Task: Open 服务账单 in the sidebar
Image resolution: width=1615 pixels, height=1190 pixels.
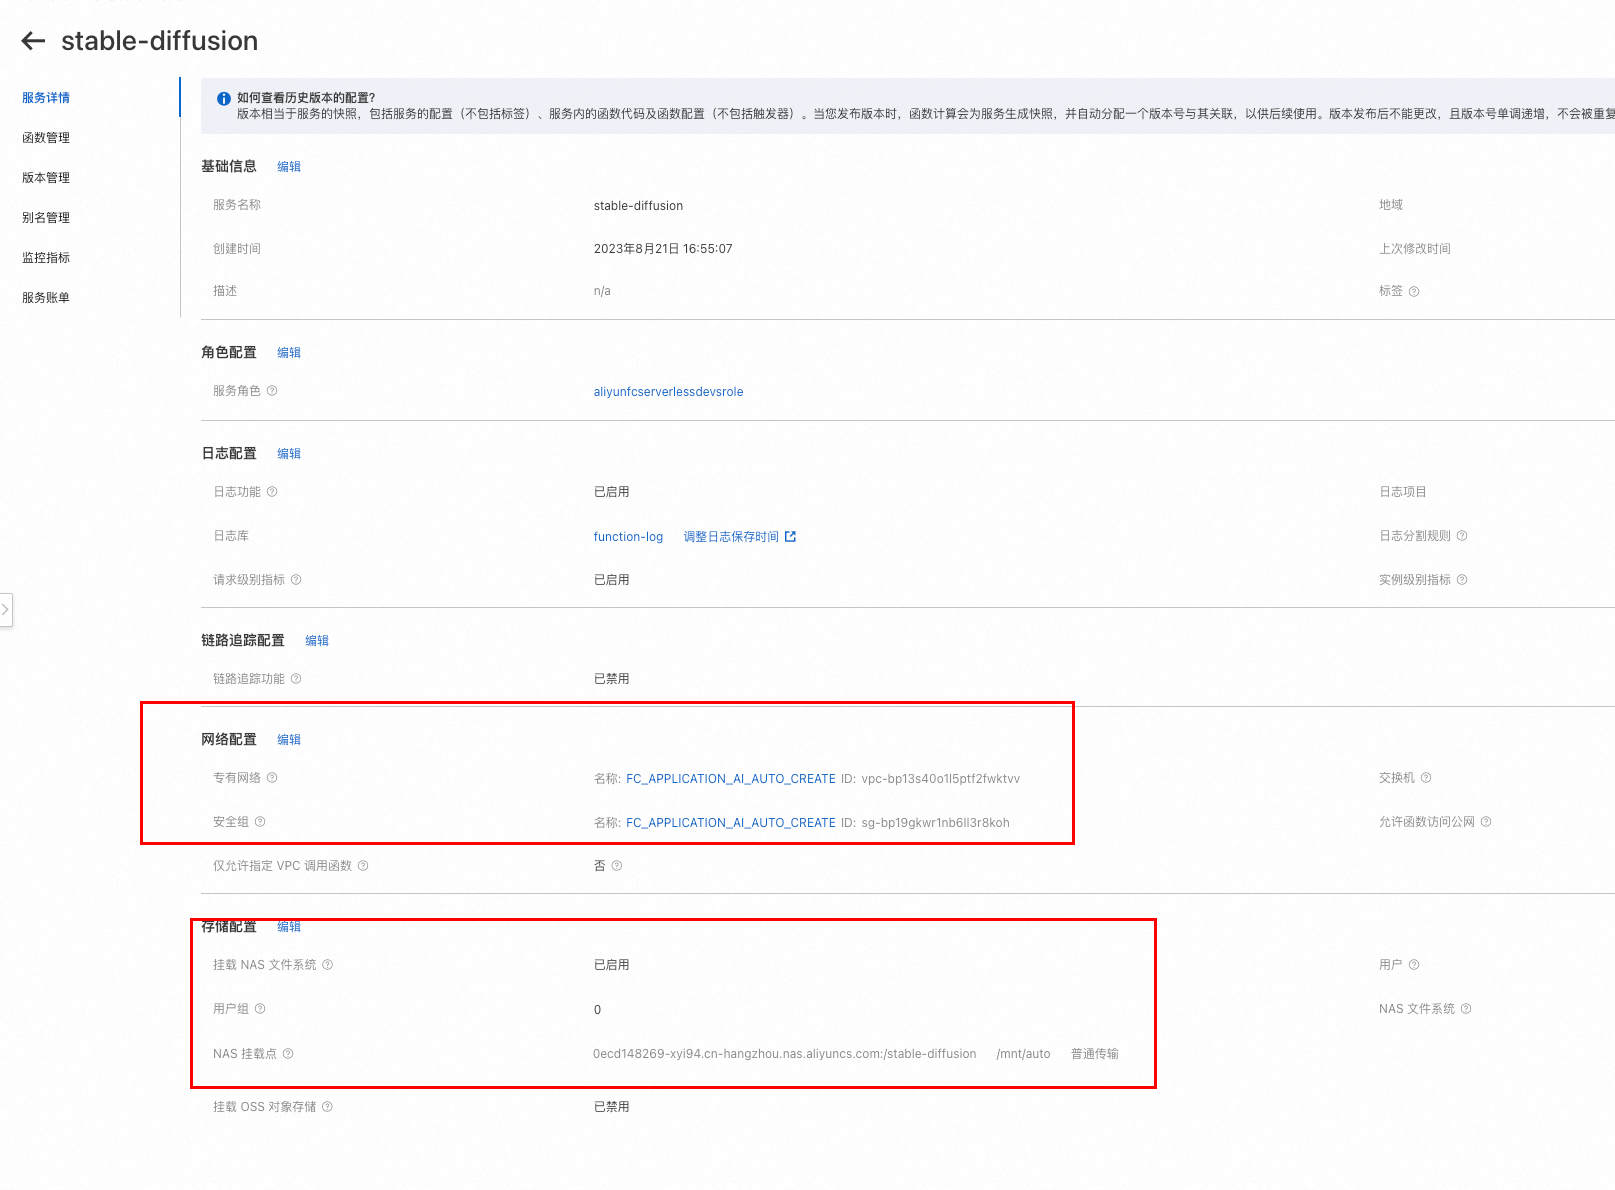Action: point(46,298)
